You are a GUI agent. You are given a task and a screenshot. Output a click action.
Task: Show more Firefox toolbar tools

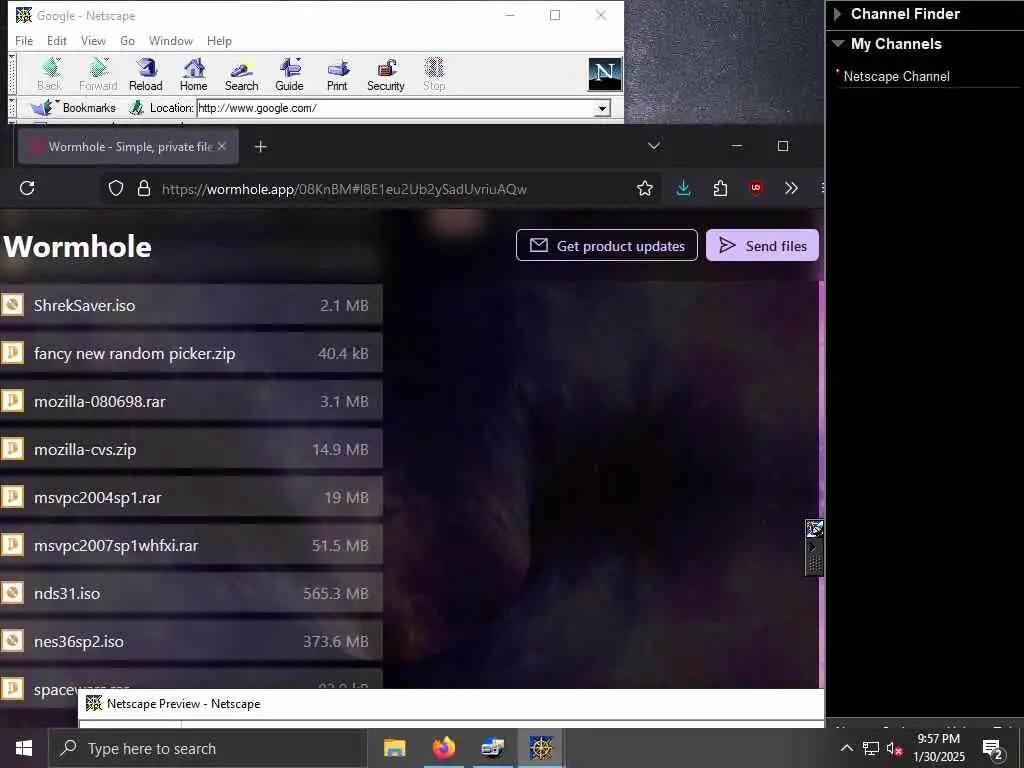coord(792,189)
